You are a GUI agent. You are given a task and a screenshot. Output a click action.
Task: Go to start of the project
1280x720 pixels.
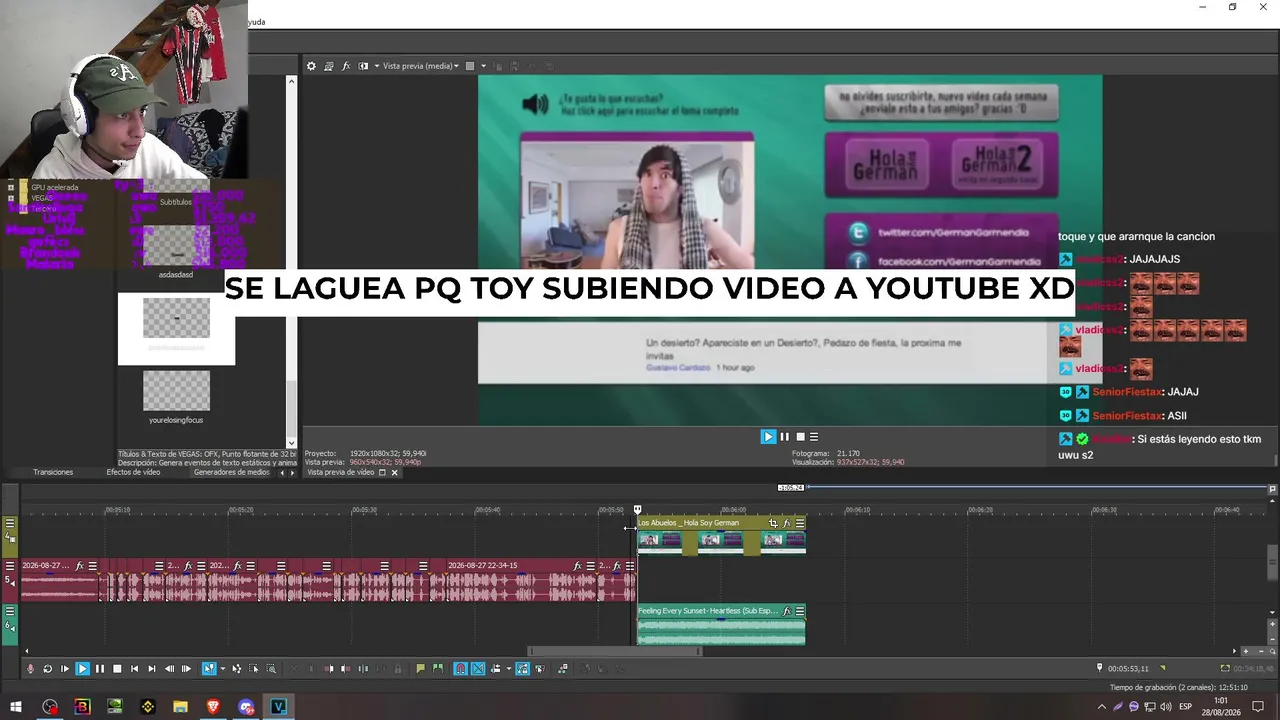pos(134,669)
